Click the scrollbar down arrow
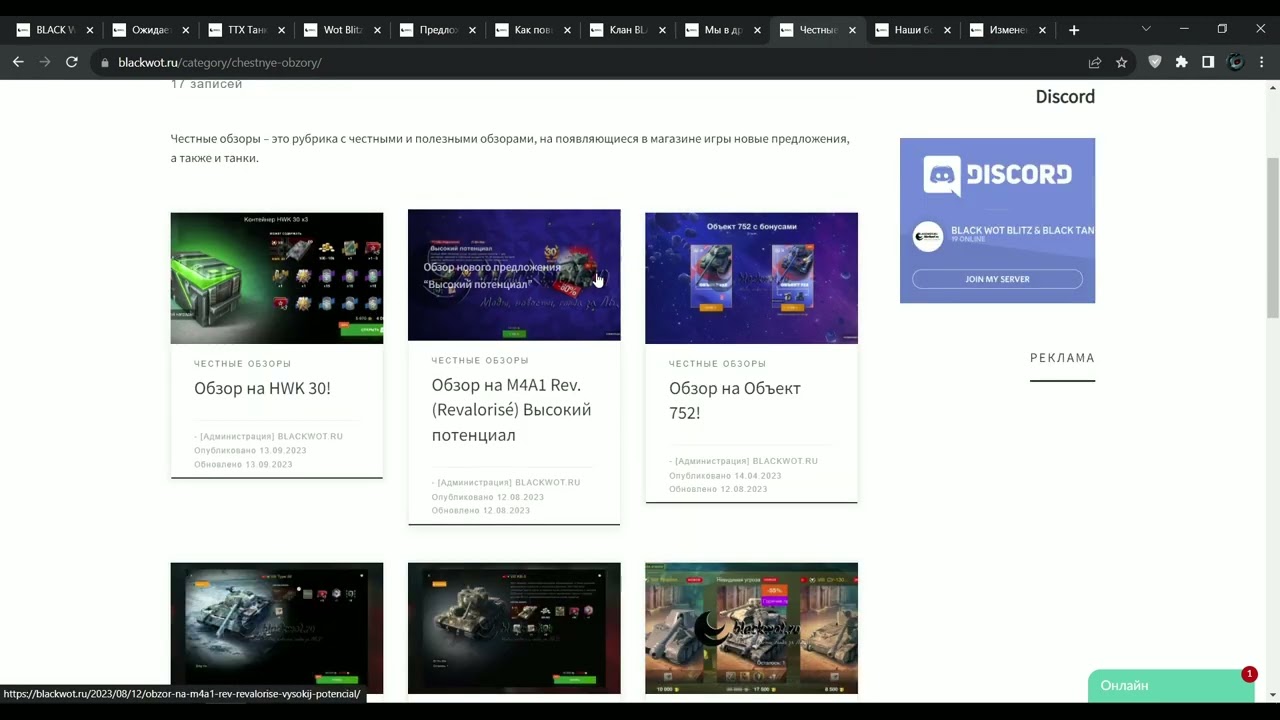This screenshot has width=1280, height=720. tap(1273, 695)
